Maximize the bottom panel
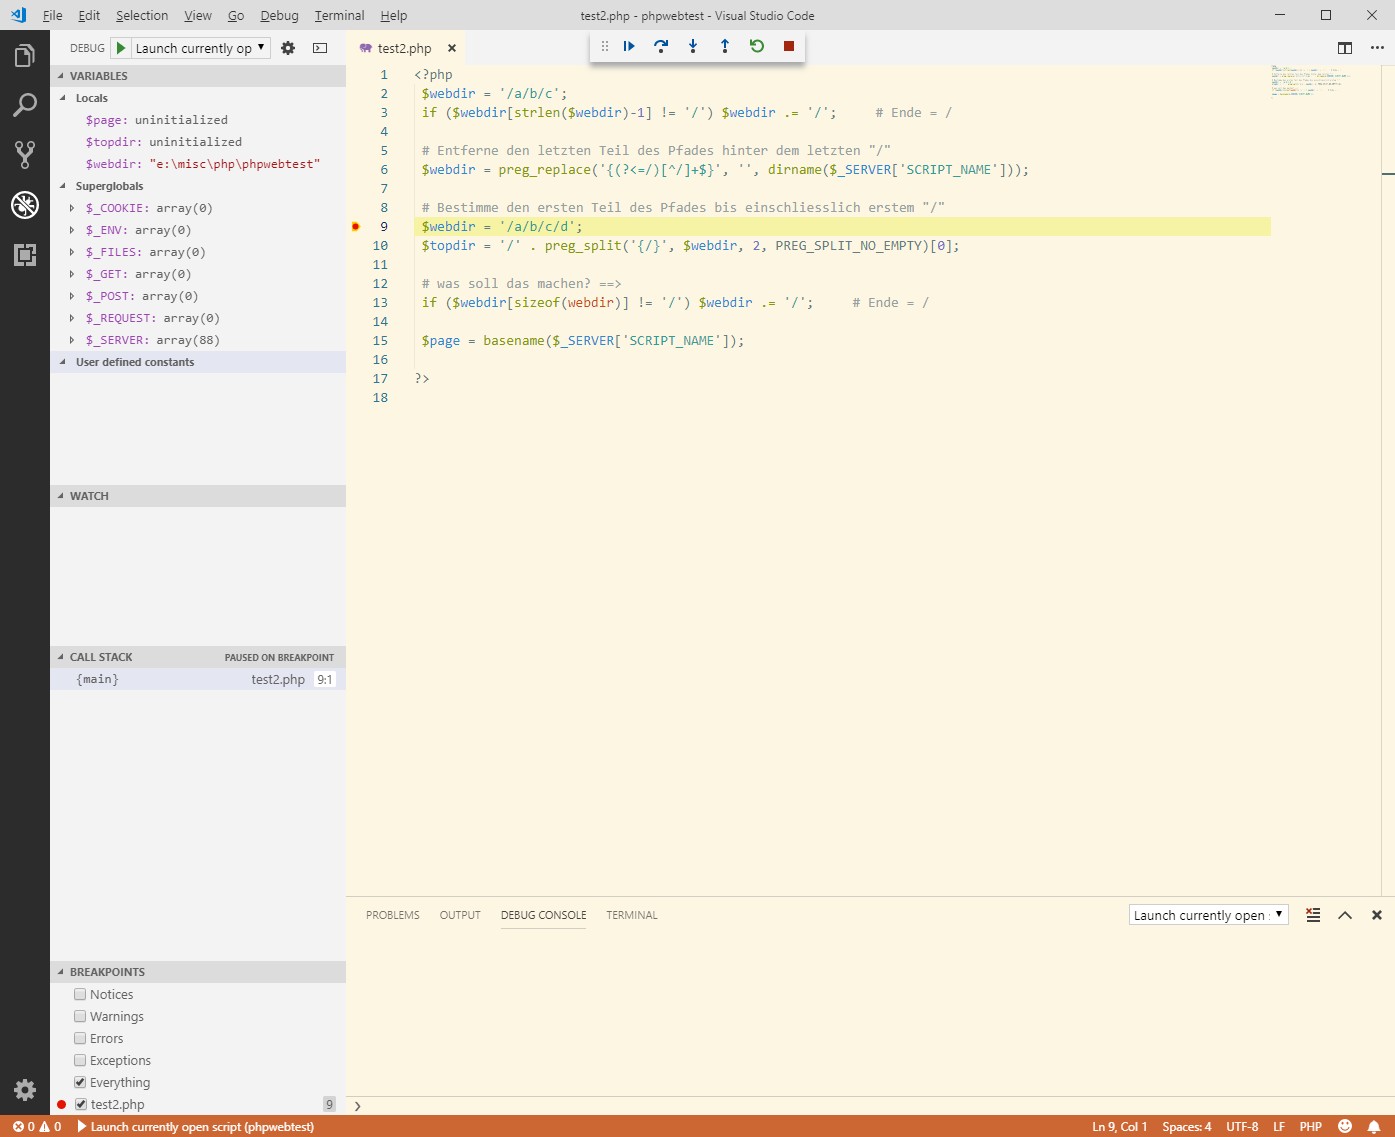The image size is (1395, 1137). [1345, 915]
